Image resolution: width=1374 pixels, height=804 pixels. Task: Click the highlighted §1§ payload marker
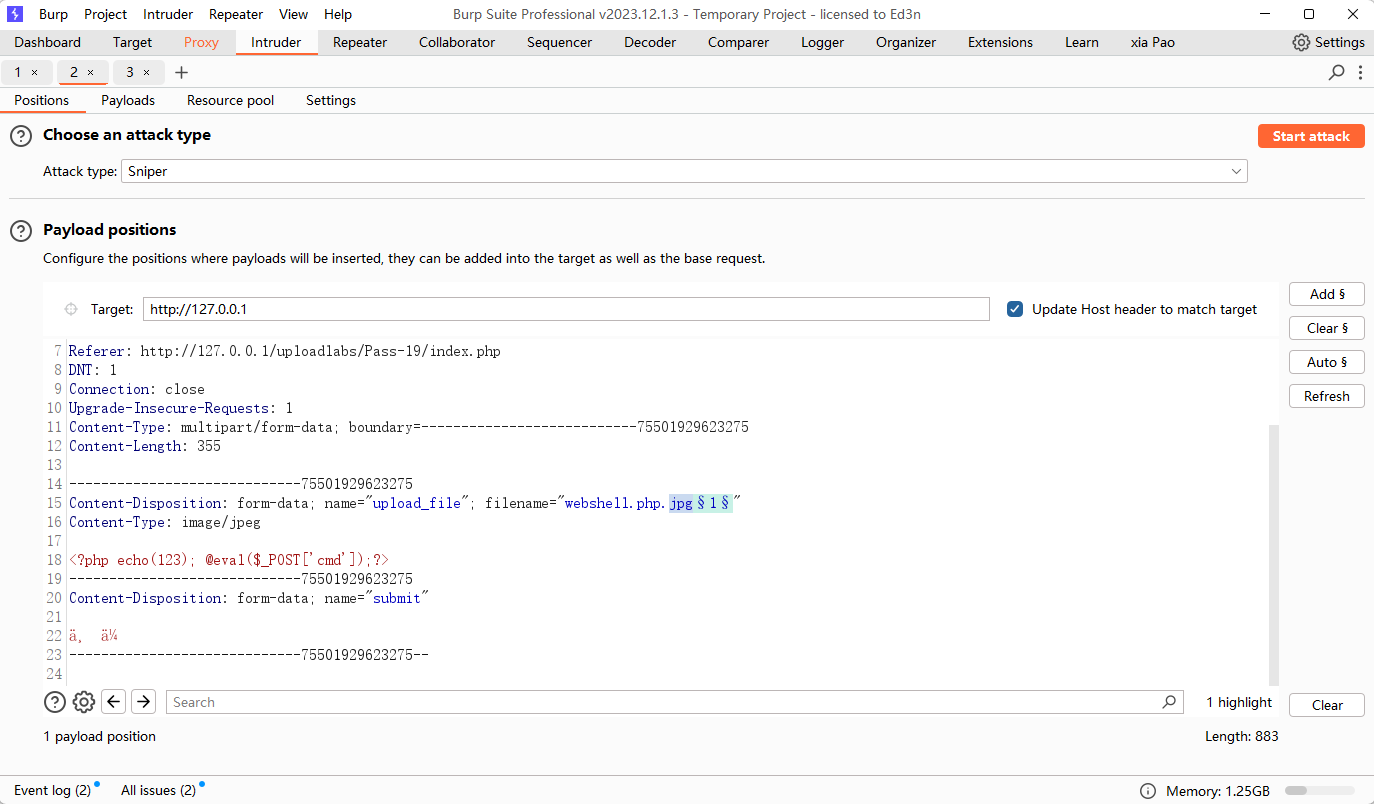click(x=714, y=503)
